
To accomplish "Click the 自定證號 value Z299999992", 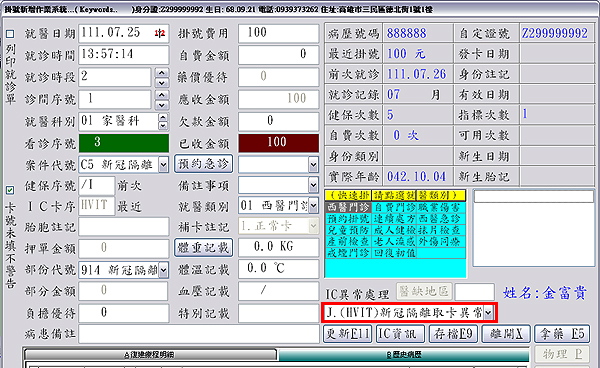I will (x=554, y=33).
